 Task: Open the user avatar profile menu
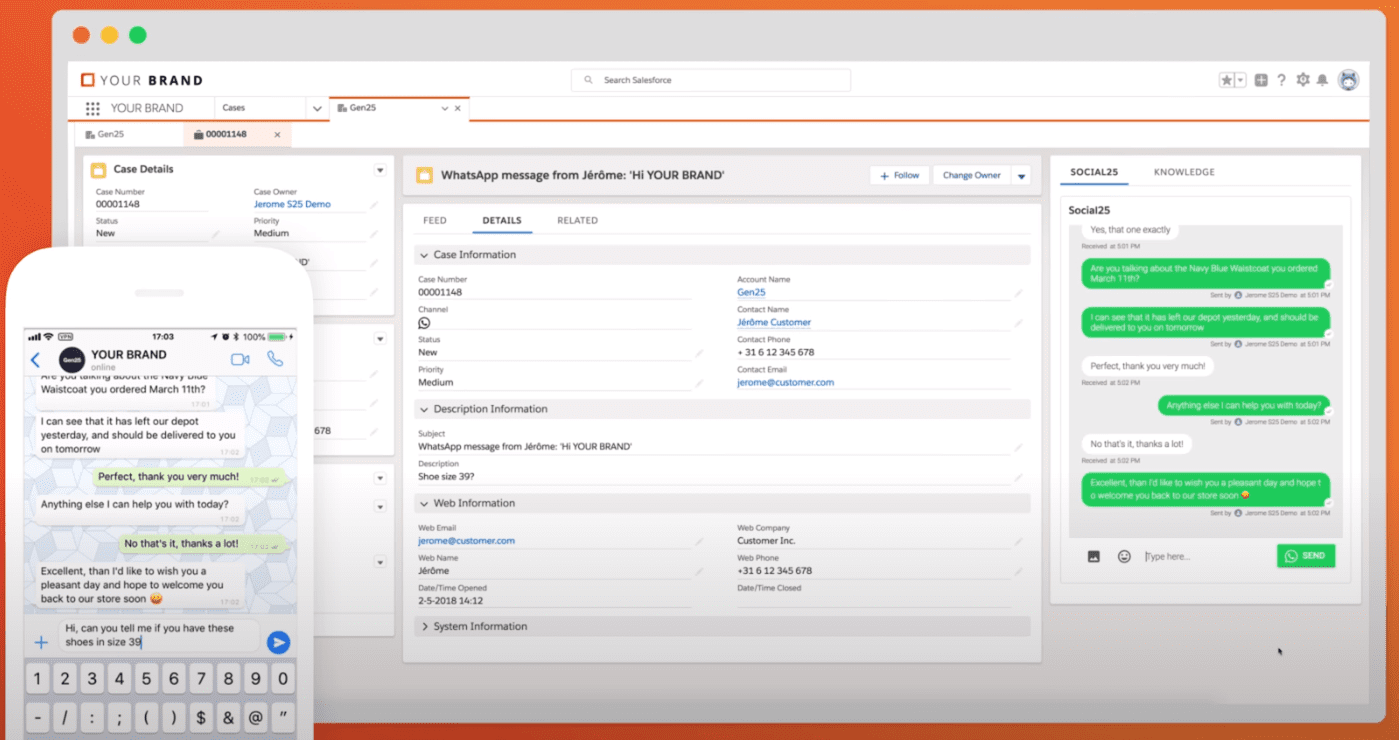pos(1349,80)
